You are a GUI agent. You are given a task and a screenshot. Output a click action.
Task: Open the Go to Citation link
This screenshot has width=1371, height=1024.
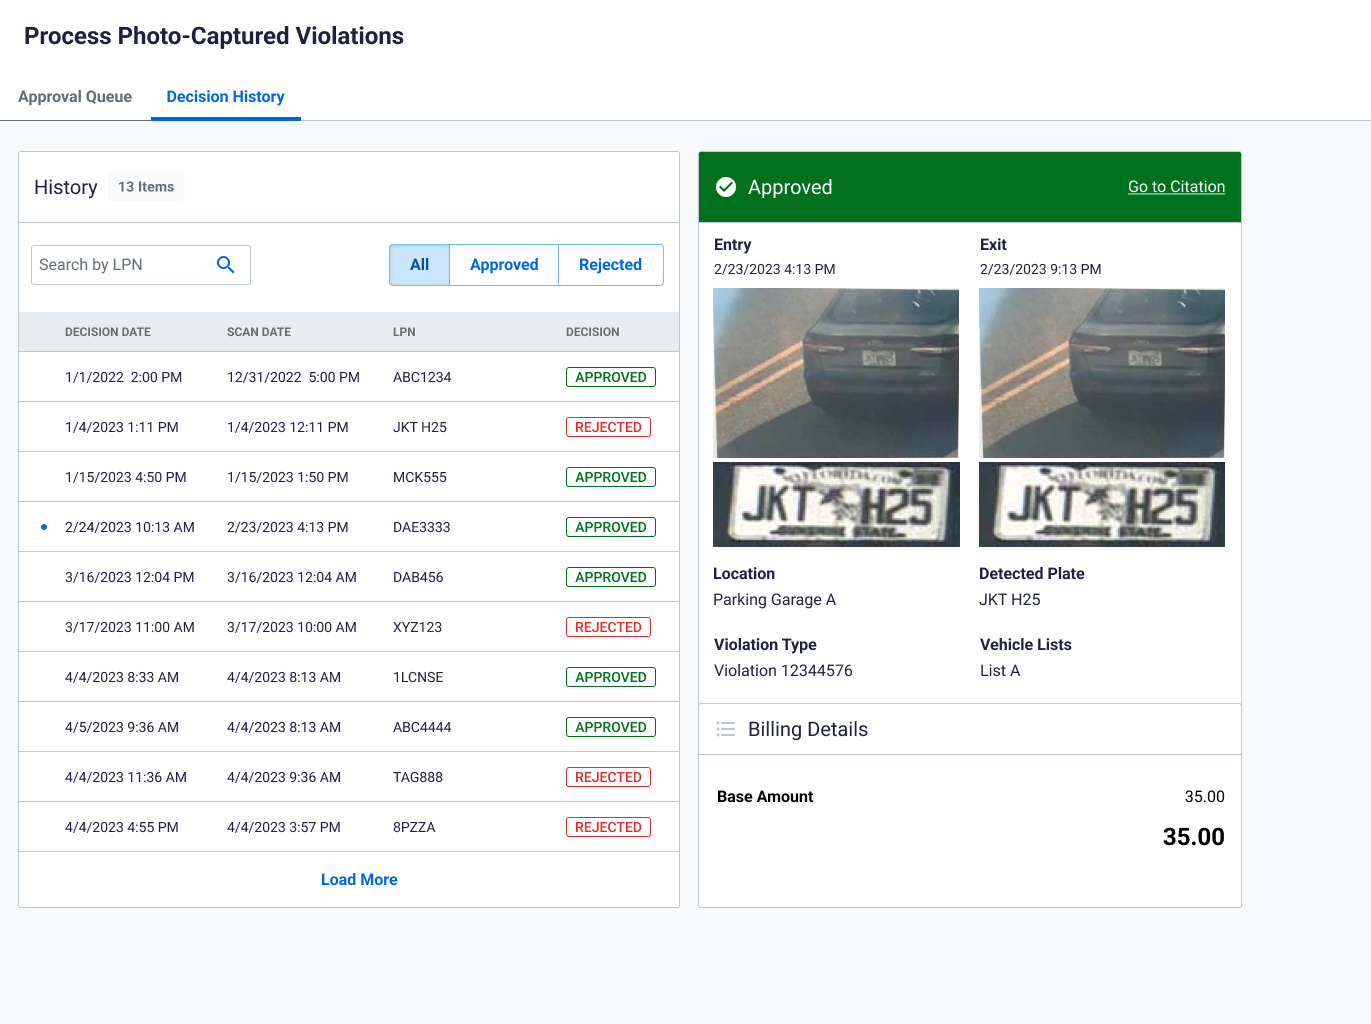1176,187
